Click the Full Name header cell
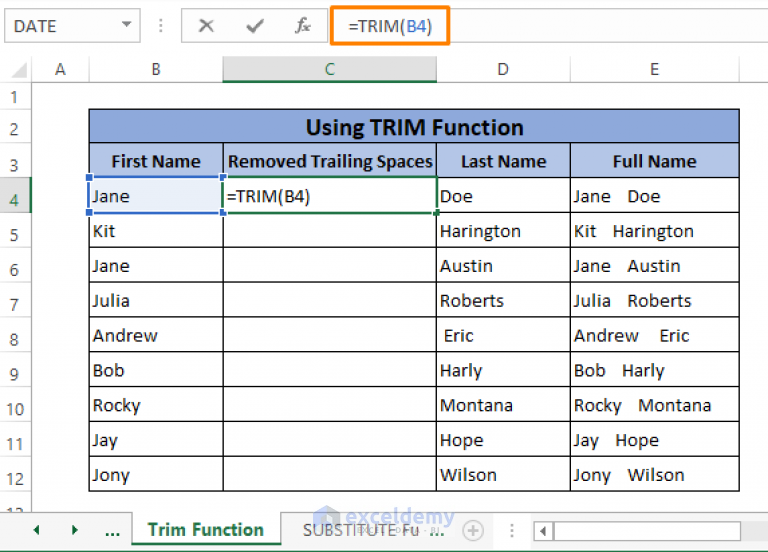Image resolution: width=768 pixels, height=552 pixels. pos(655,161)
